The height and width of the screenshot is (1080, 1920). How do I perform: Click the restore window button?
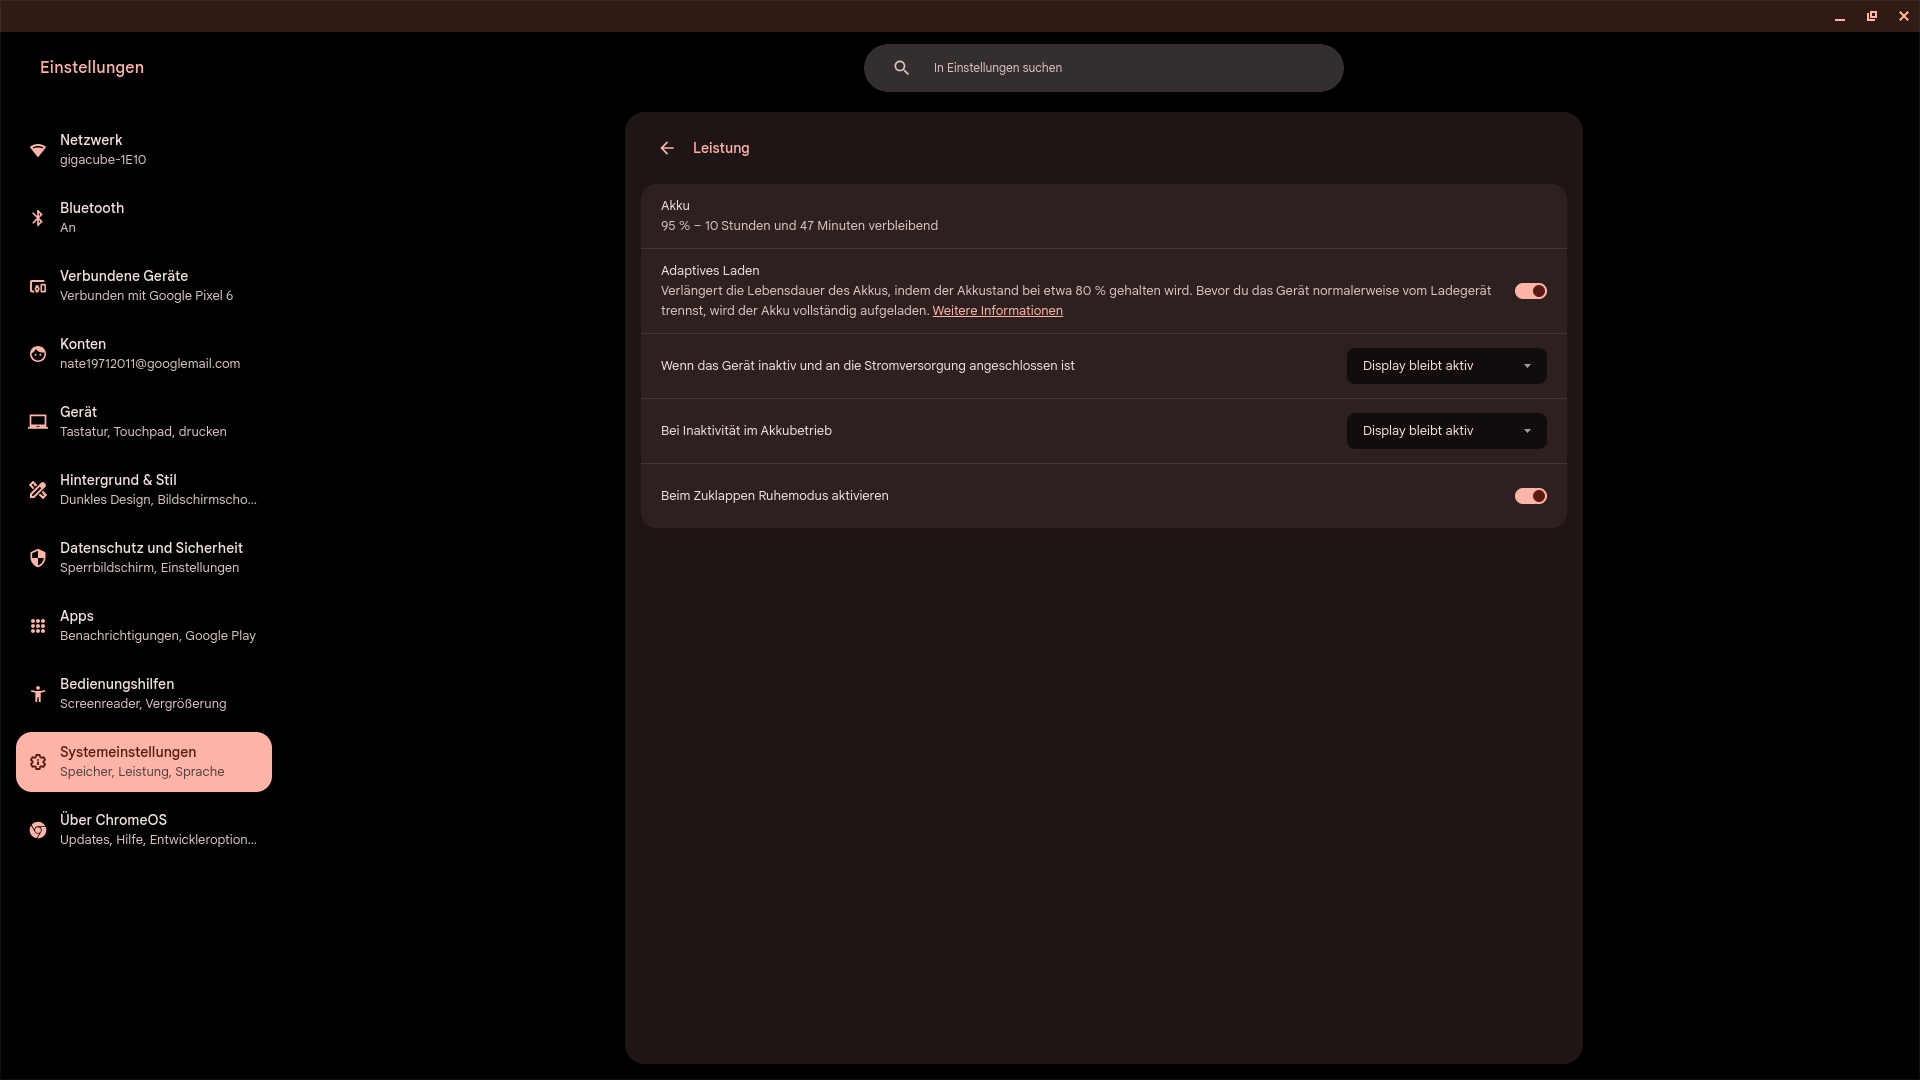[1871, 16]
